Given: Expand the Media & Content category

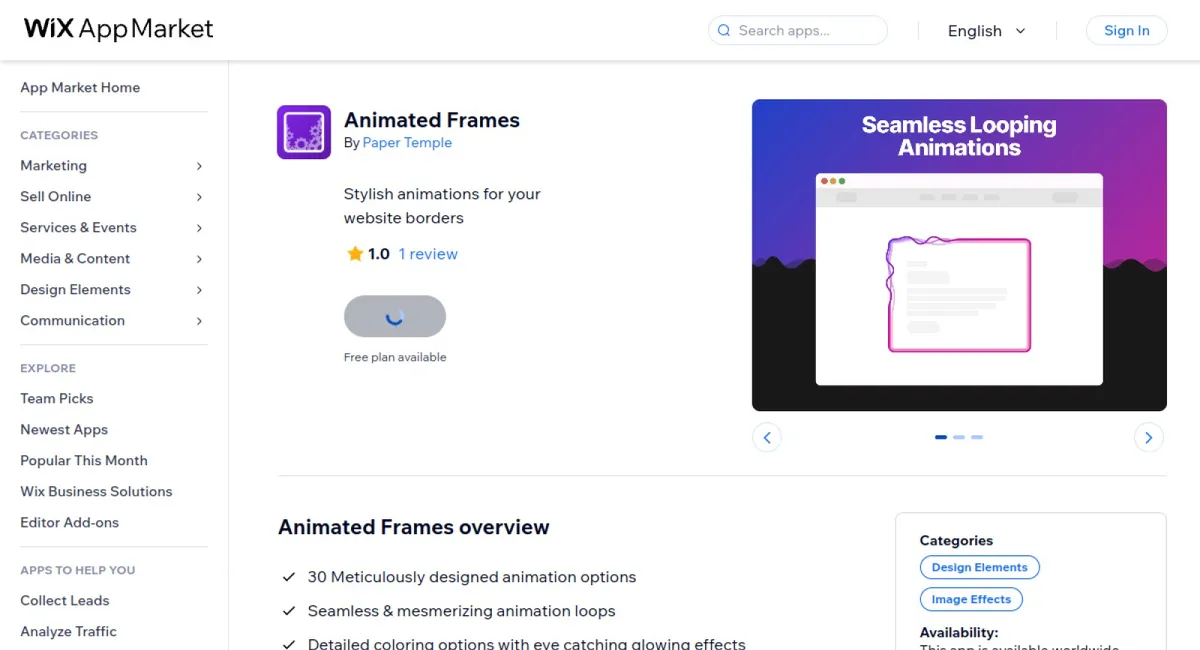Looking at the screenshot, I should pos(112,259).
